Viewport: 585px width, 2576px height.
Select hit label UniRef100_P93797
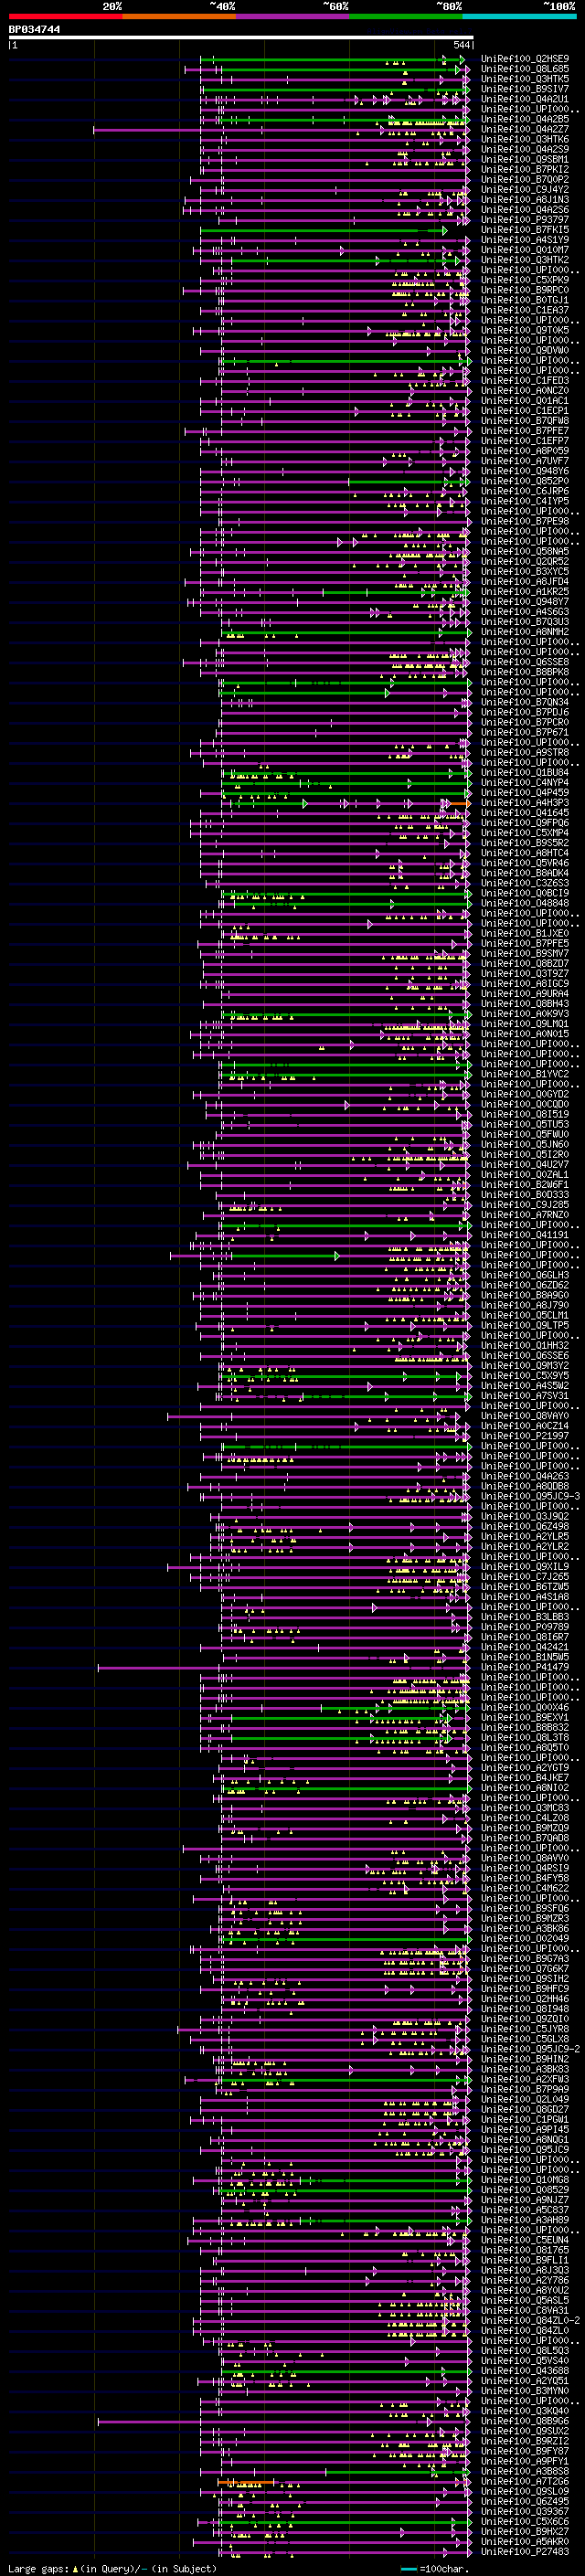(x=524, y=220)
